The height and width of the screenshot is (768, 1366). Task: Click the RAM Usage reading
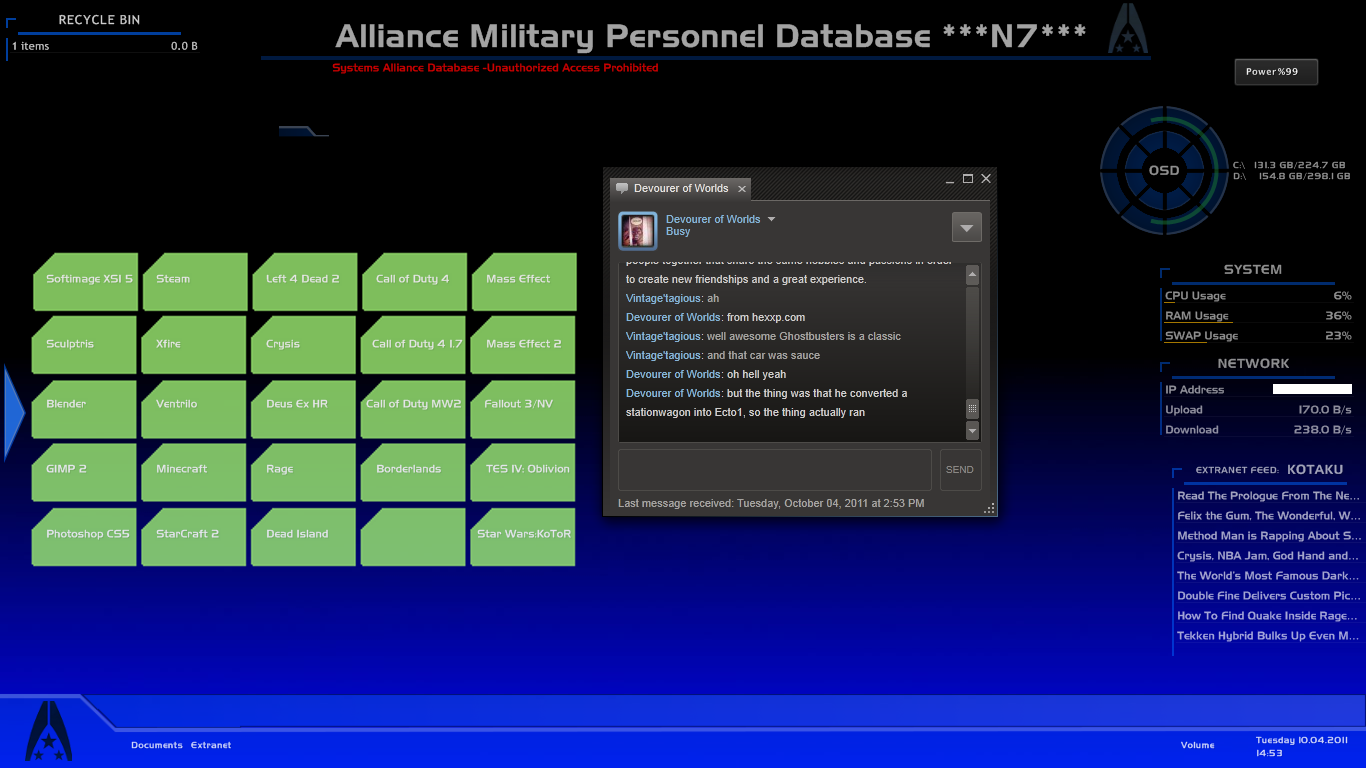pyautogui.click(x=1258, y=316)
